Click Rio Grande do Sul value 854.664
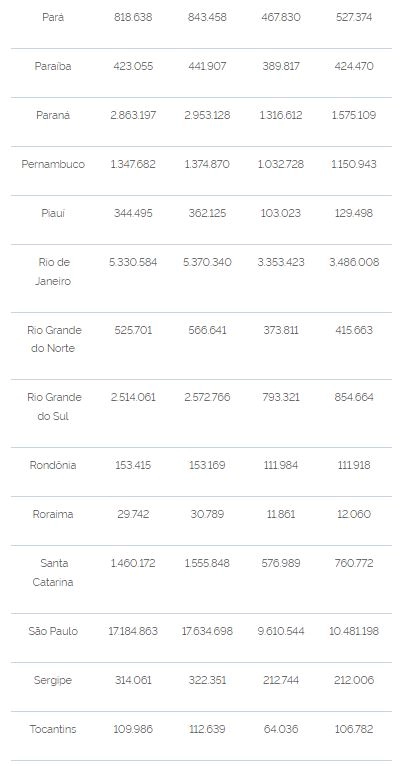The width and height of the screenshot is (407, 766). pyautogui.click(x=354, y=397)
